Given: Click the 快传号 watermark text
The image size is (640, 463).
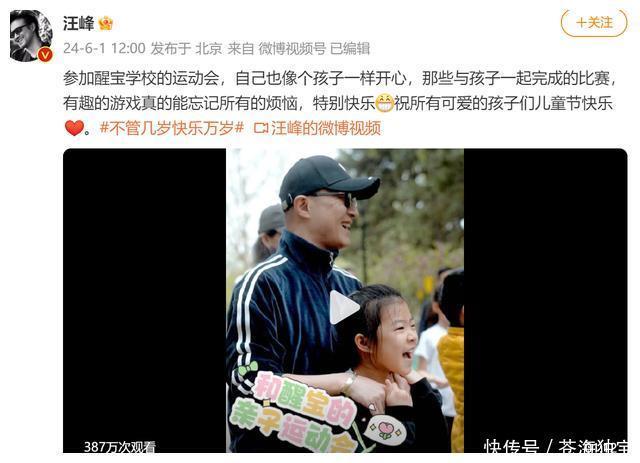Looking at the screenshot, I should (x=511, y=447).
